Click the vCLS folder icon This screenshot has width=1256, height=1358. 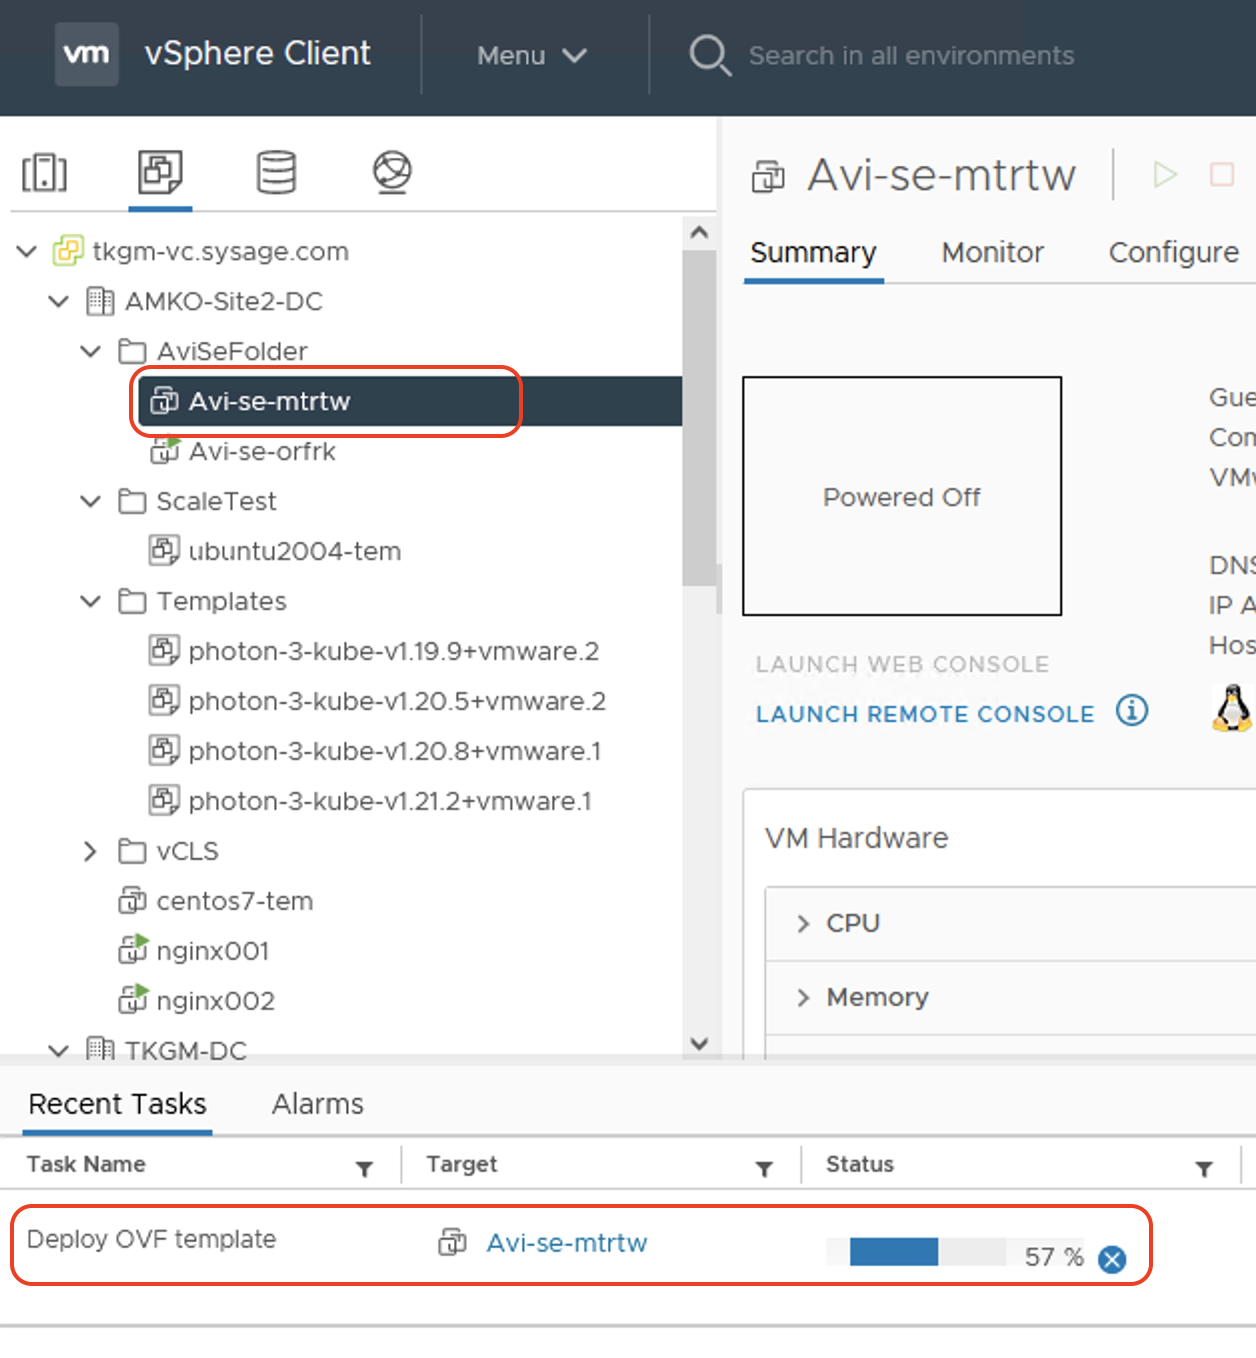pyautogui.click(x=132, y=851)
